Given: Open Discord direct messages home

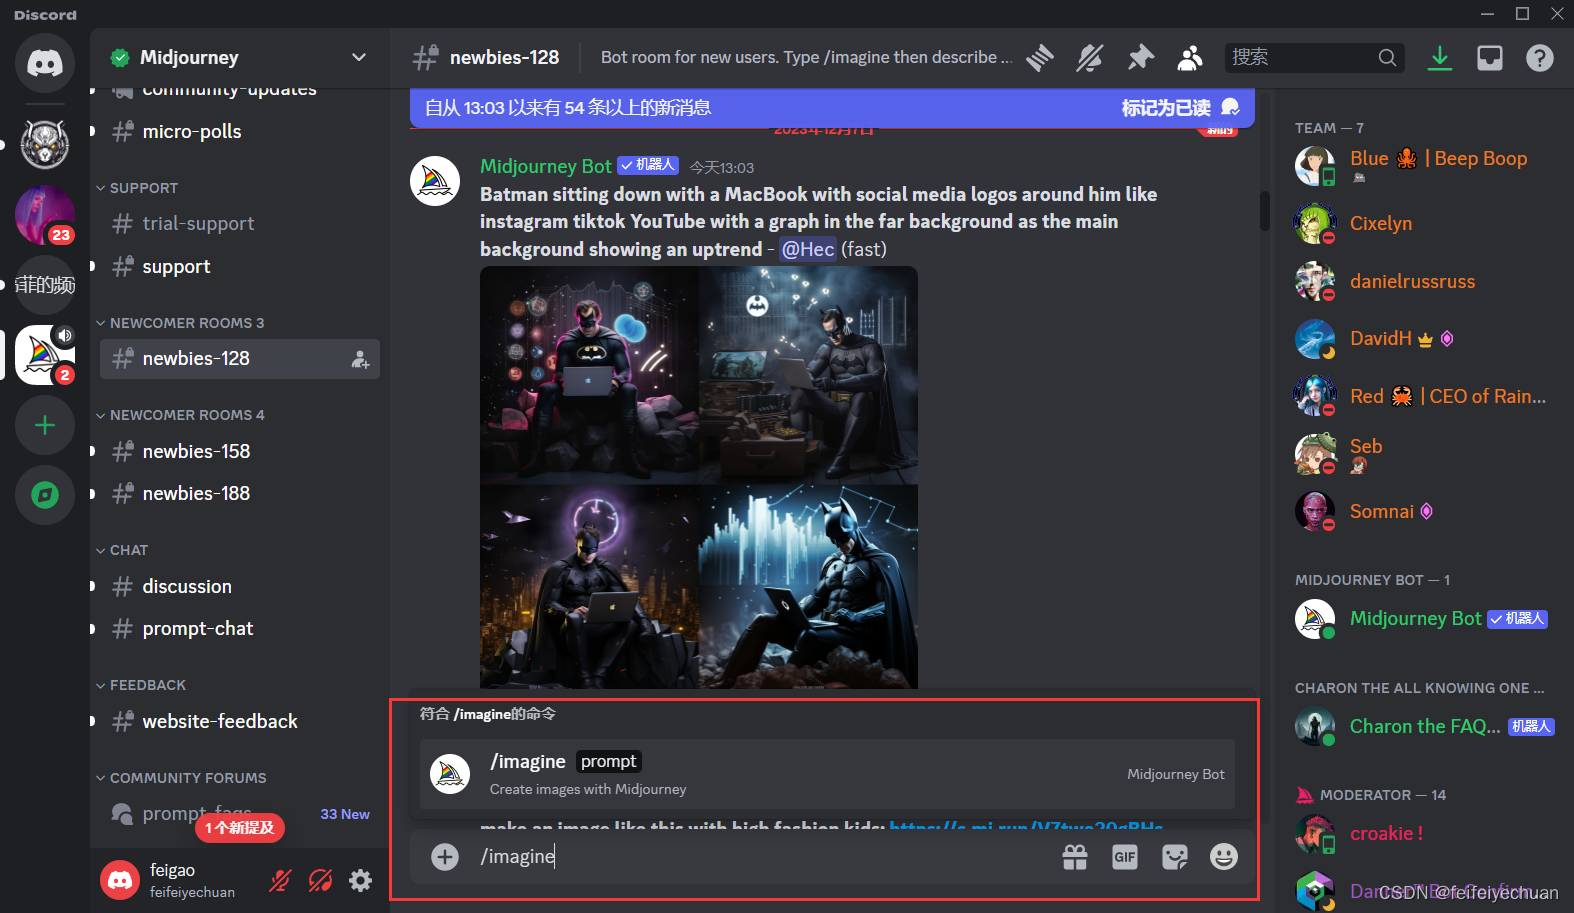Looking at the screenshot, I should (45, 63).
